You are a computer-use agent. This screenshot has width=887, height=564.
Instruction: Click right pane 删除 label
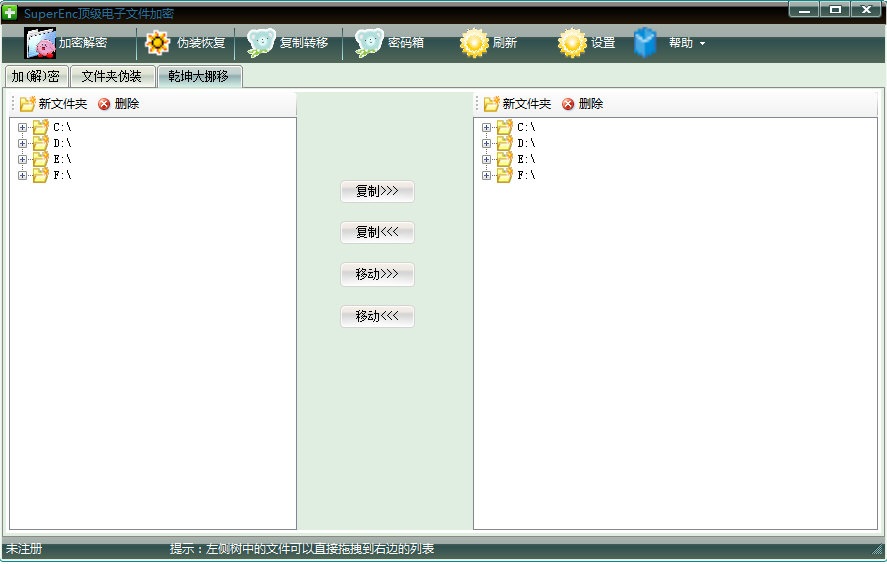tap(591, 104)
